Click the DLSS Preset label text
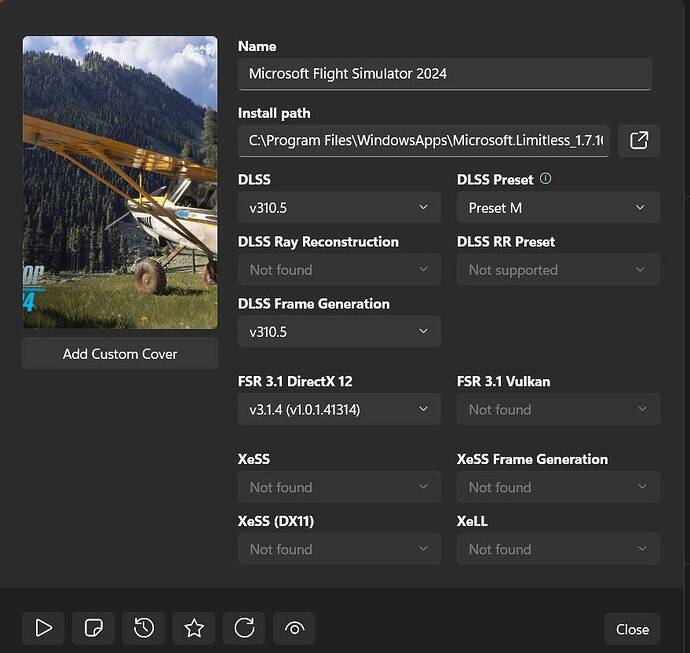Screen dimensions: 690x653 point(495,180)
